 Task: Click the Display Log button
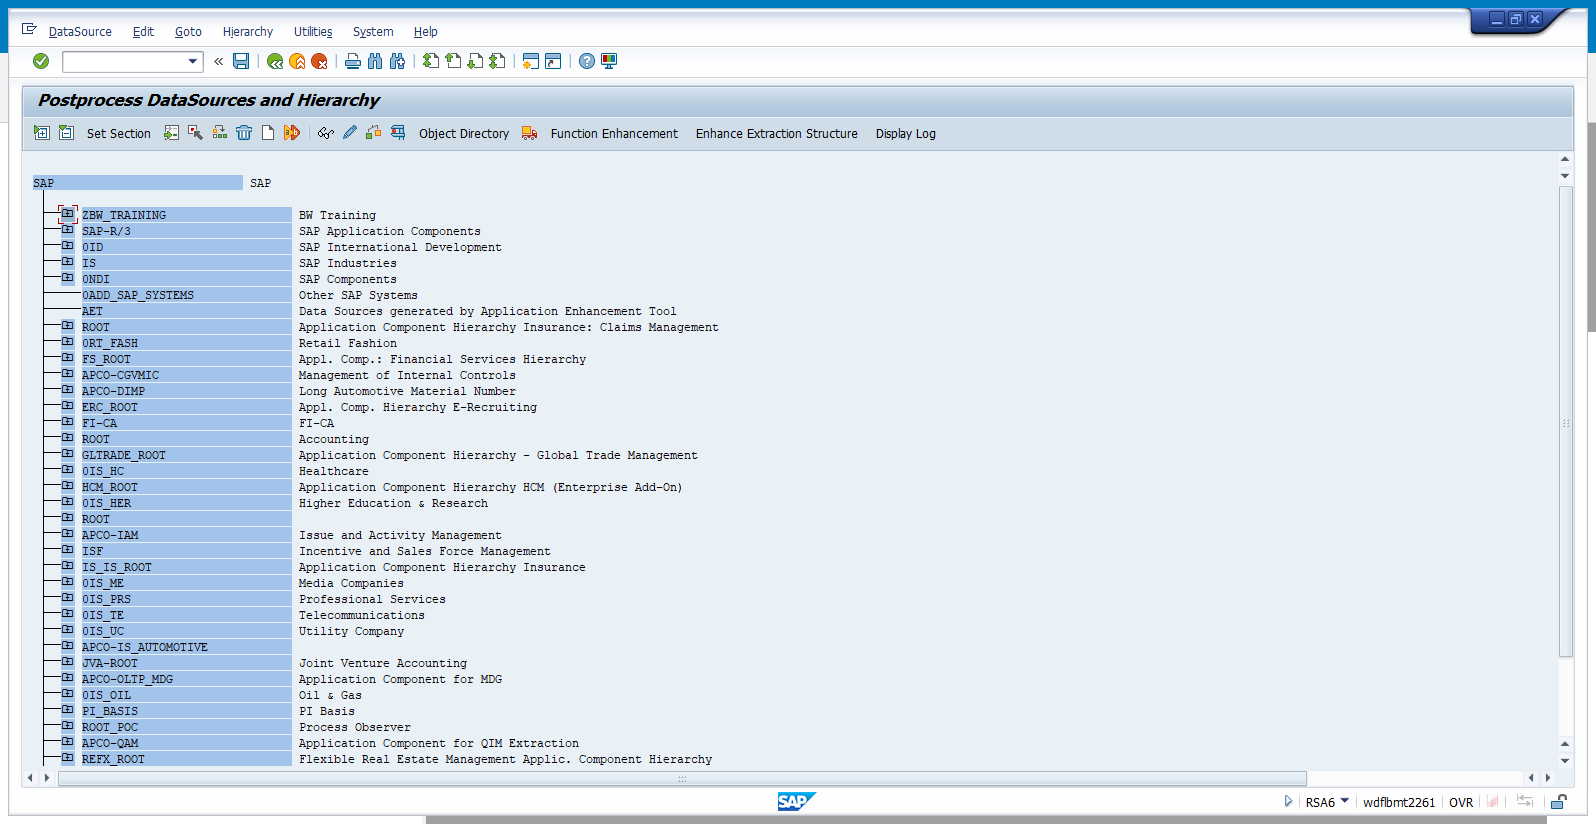coord(906,134)
